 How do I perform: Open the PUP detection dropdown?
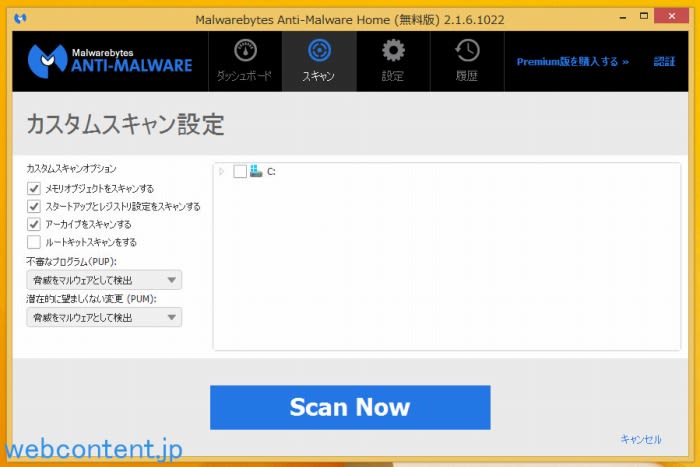(x=104, y=280)
